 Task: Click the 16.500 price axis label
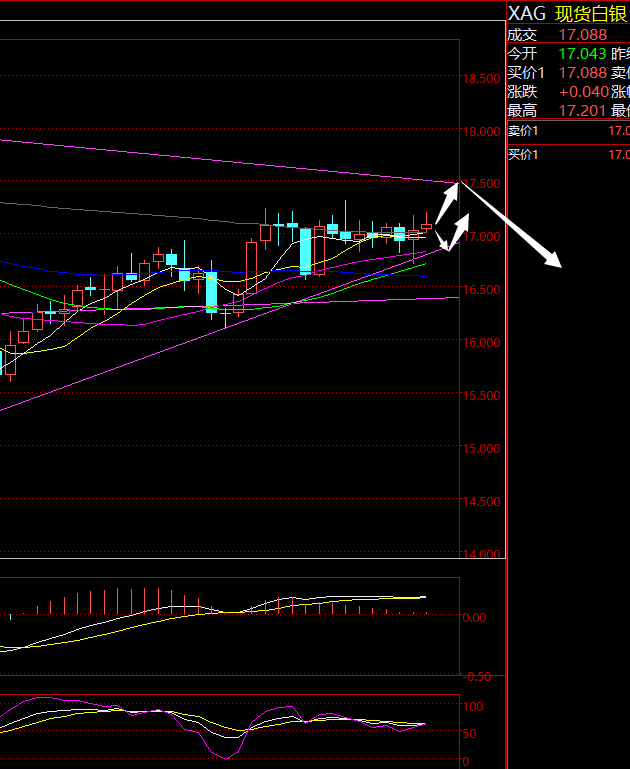pyautogui.click(x=481, y=290)
